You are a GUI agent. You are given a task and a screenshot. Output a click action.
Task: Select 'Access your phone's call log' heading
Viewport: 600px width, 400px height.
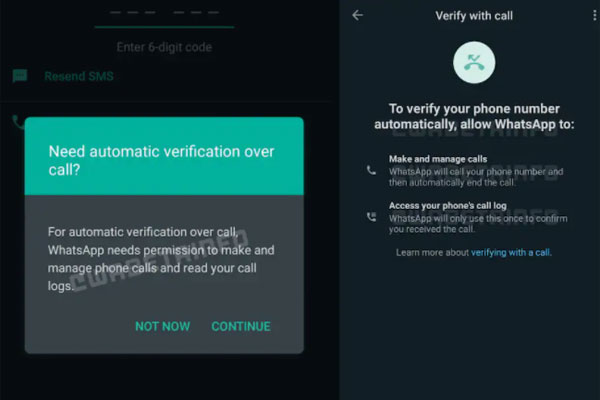448,206
